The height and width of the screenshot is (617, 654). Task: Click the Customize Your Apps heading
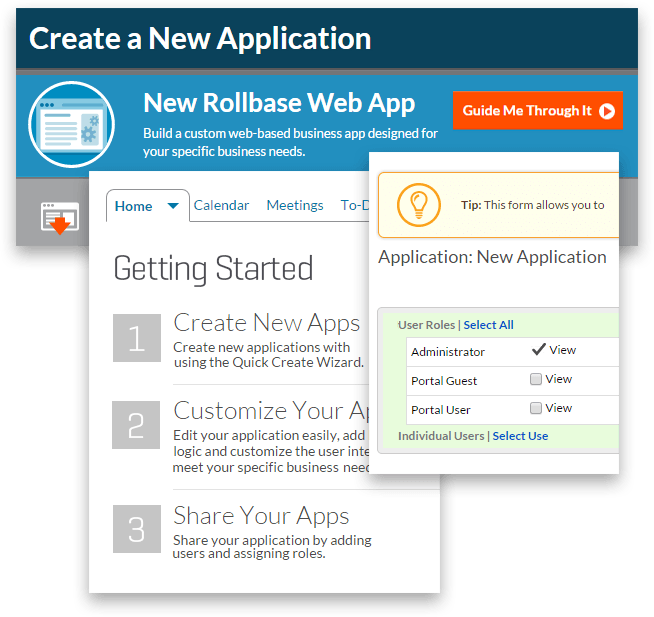coord(271,410)
